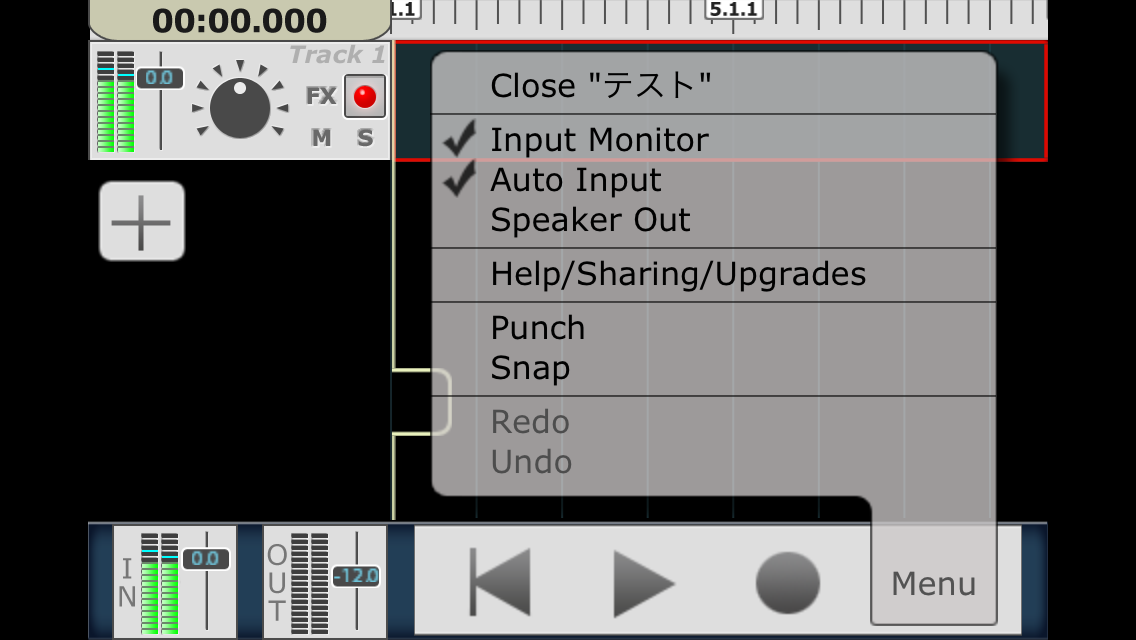Arm Track 1 with red record button
This screenshot has height=640, width=1136.
tap(364, 96)
